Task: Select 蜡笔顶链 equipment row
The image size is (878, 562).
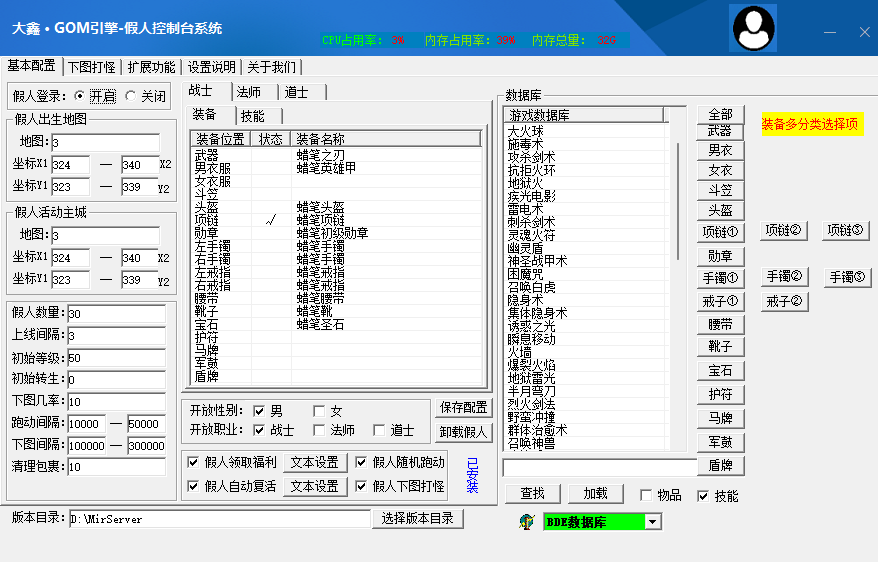Action: 336,219
